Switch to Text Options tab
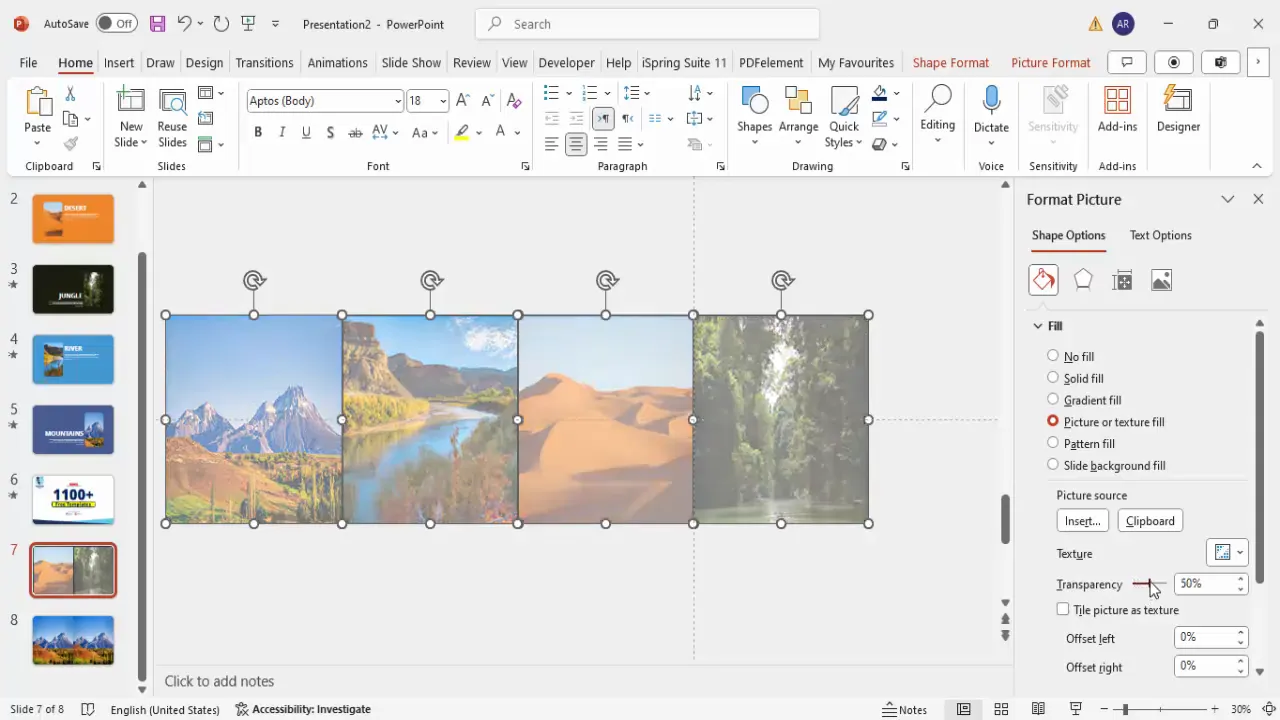Viewport: 1280px width, 720px height. click(x=1160, y=235)
